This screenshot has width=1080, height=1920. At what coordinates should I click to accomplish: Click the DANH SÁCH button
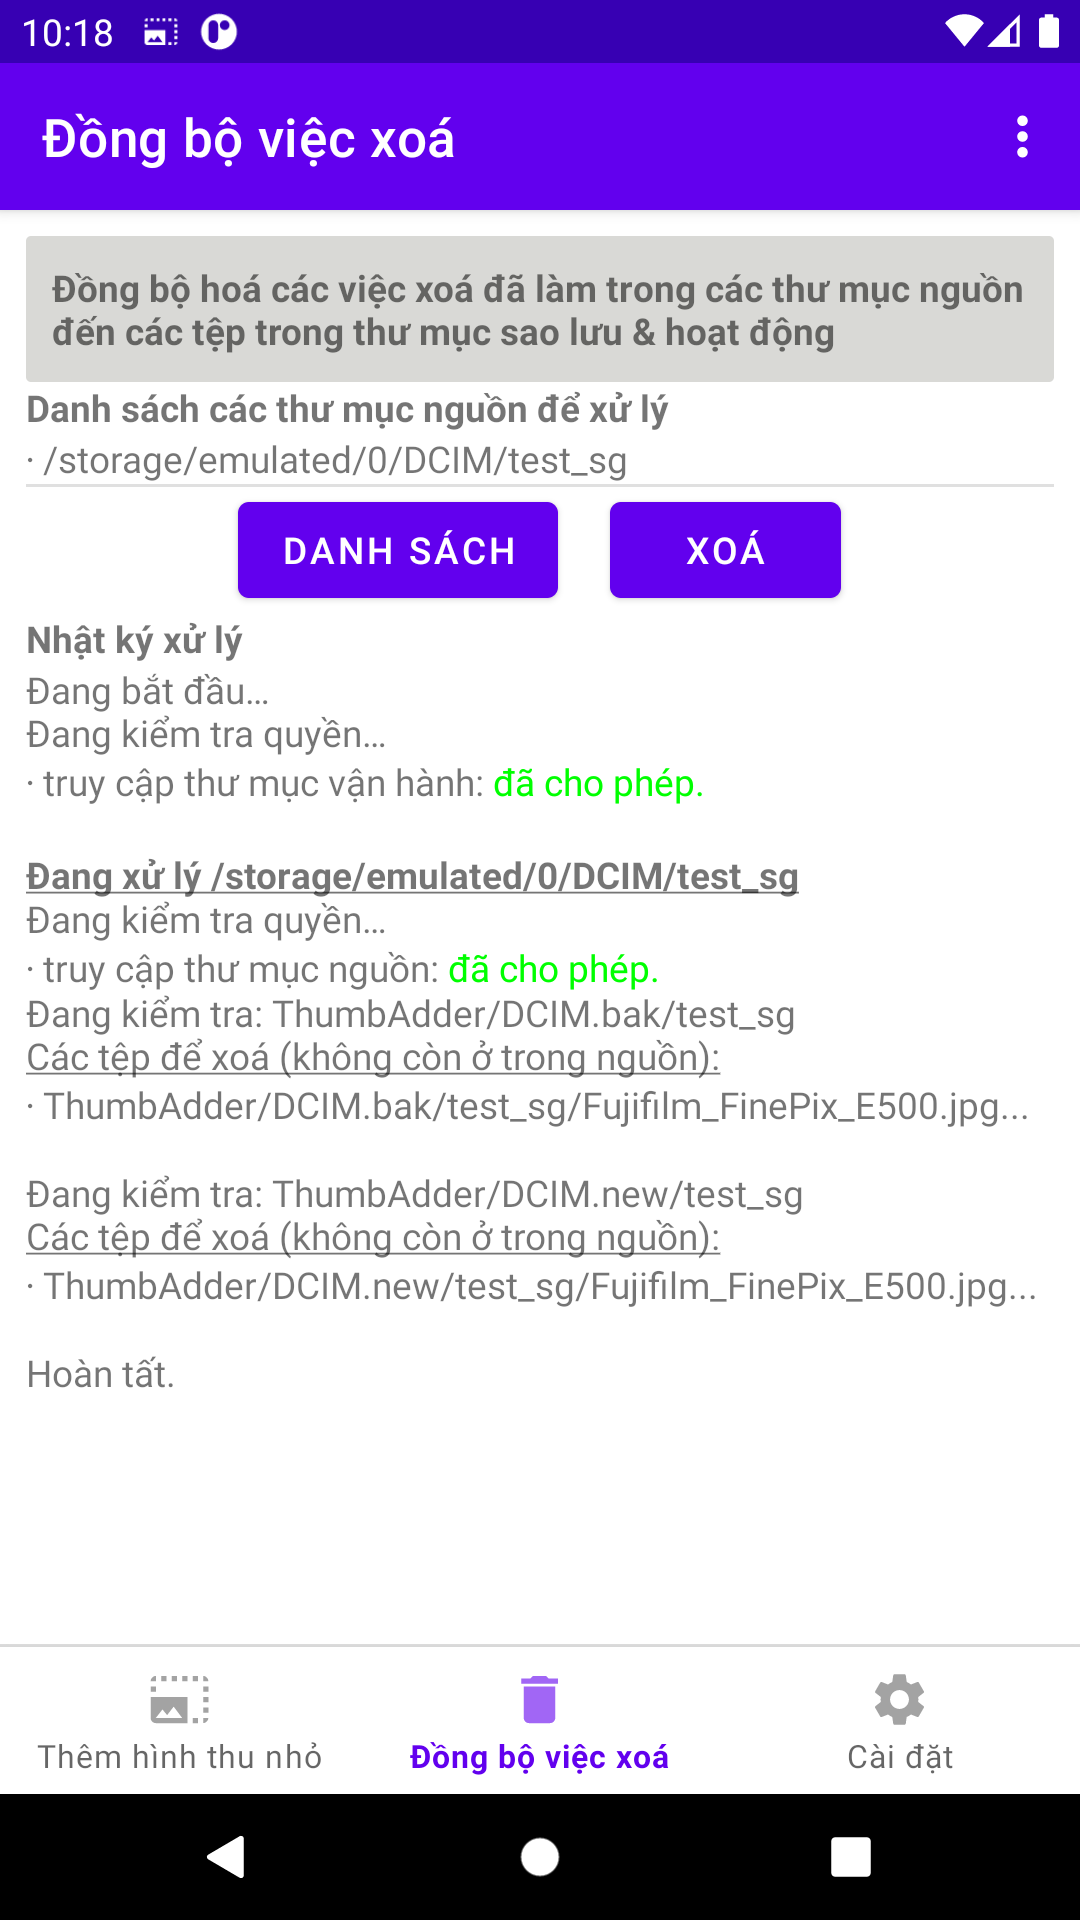[x=398, y=550]
